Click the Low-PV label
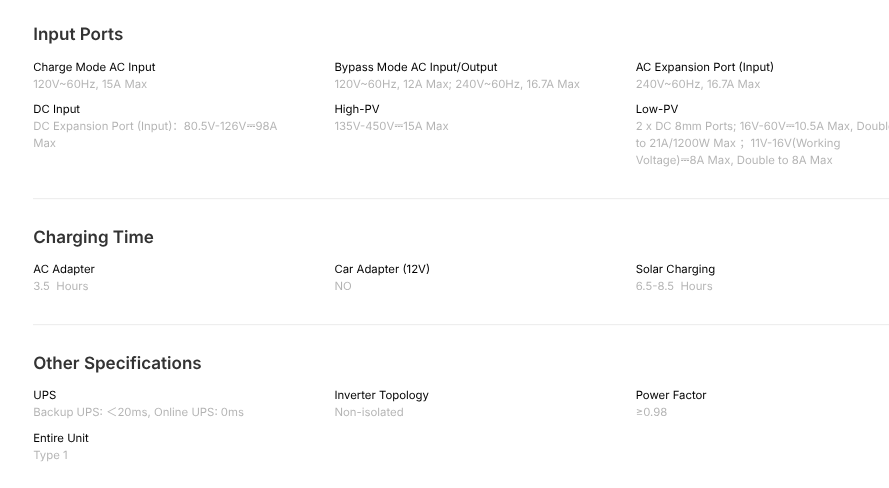The image size is (889, 488). (656, 109)
